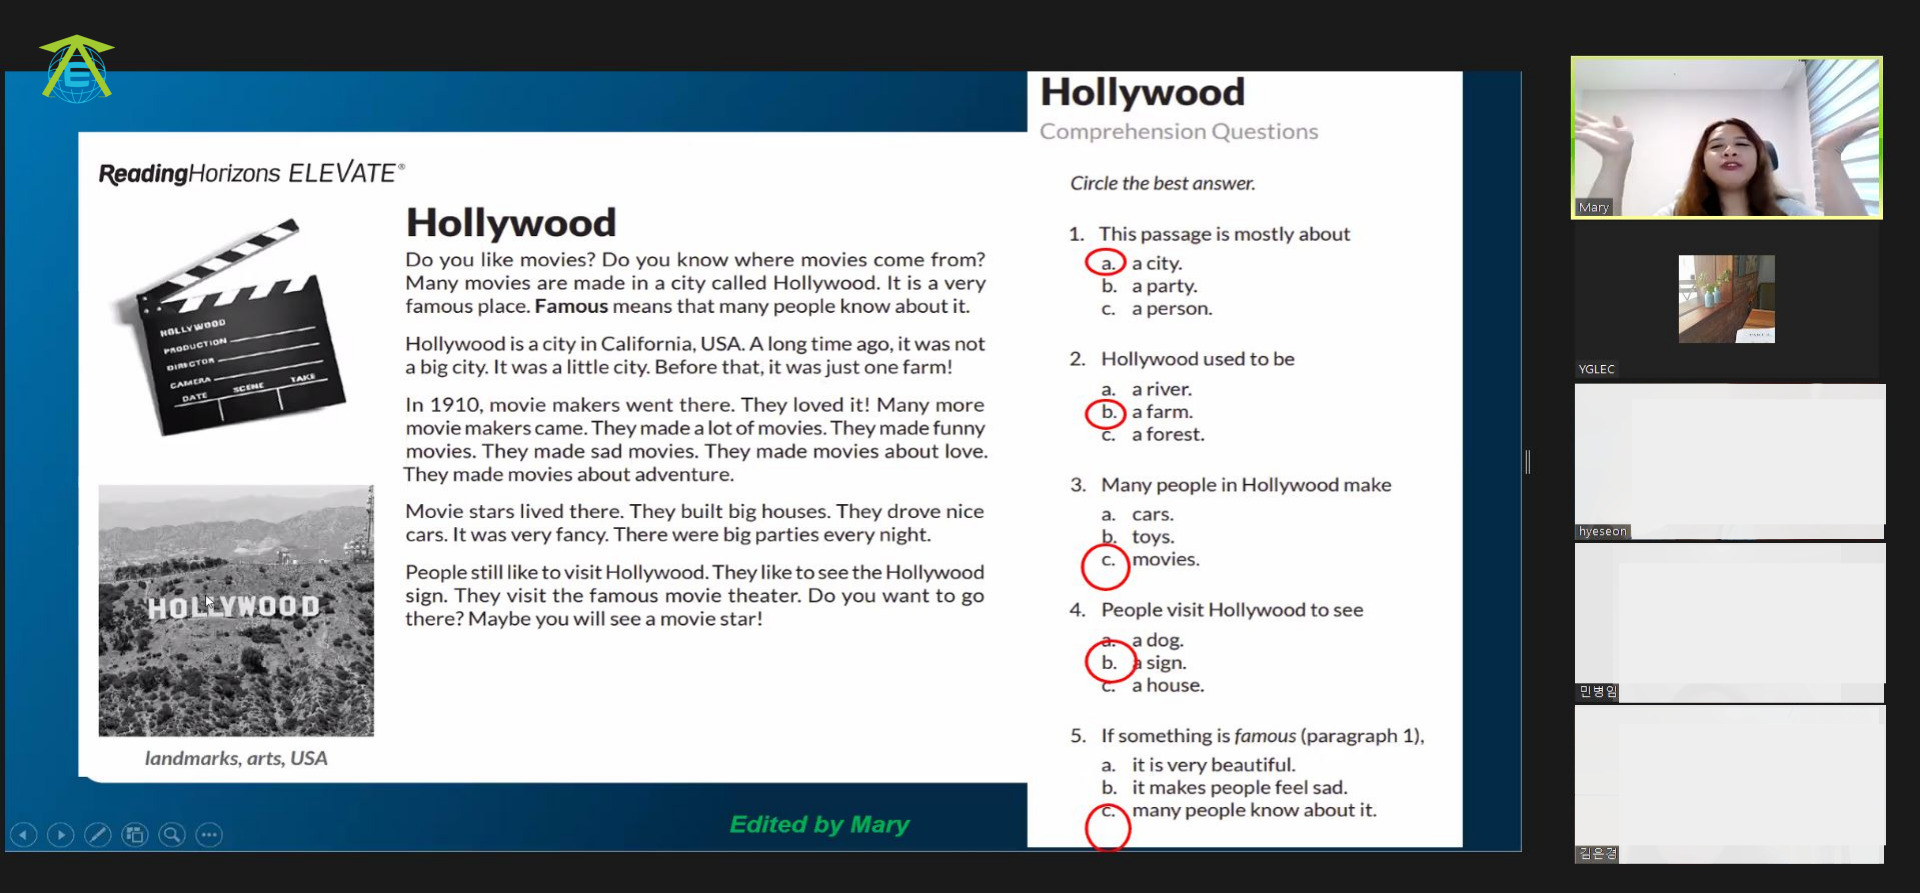Click question "If something is famous (paragraph 1),"

click(x=1262, y=736)
